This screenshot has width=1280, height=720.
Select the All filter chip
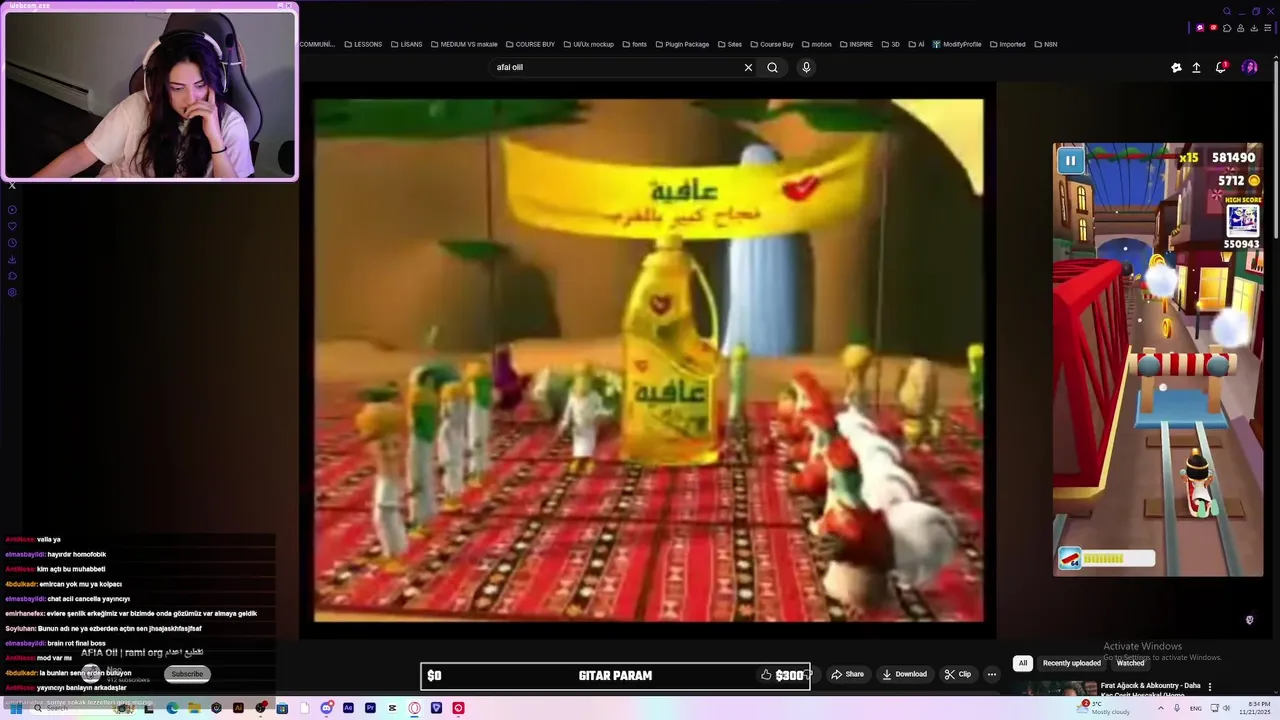(1022, 663)
